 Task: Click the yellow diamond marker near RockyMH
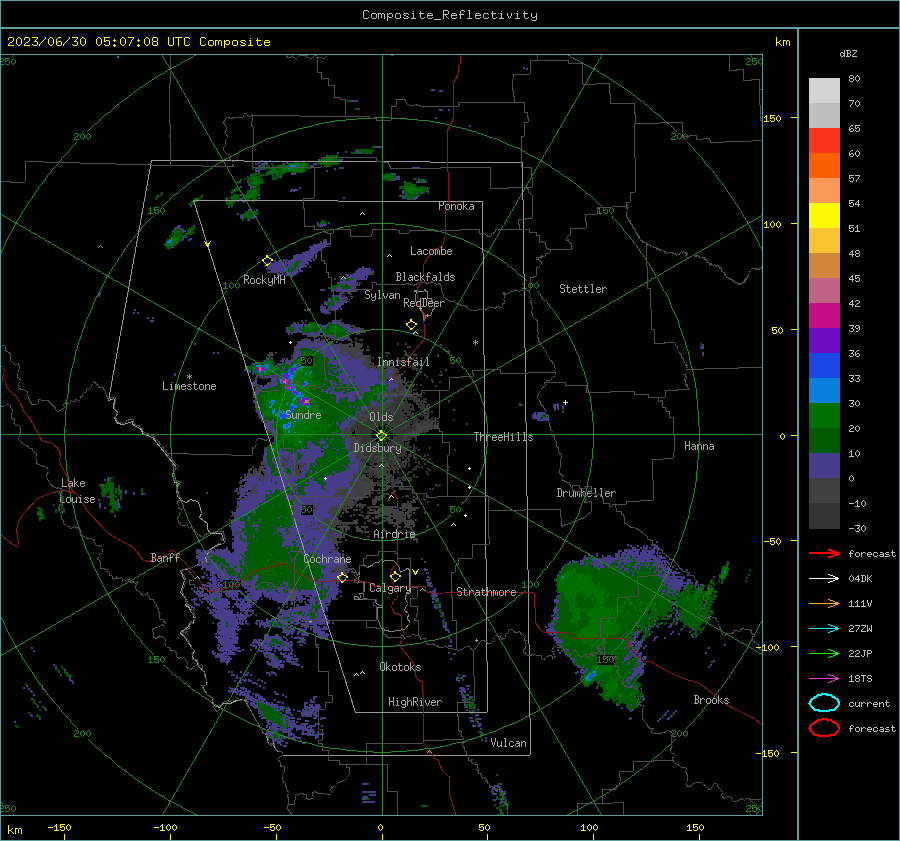click(267, 261)
